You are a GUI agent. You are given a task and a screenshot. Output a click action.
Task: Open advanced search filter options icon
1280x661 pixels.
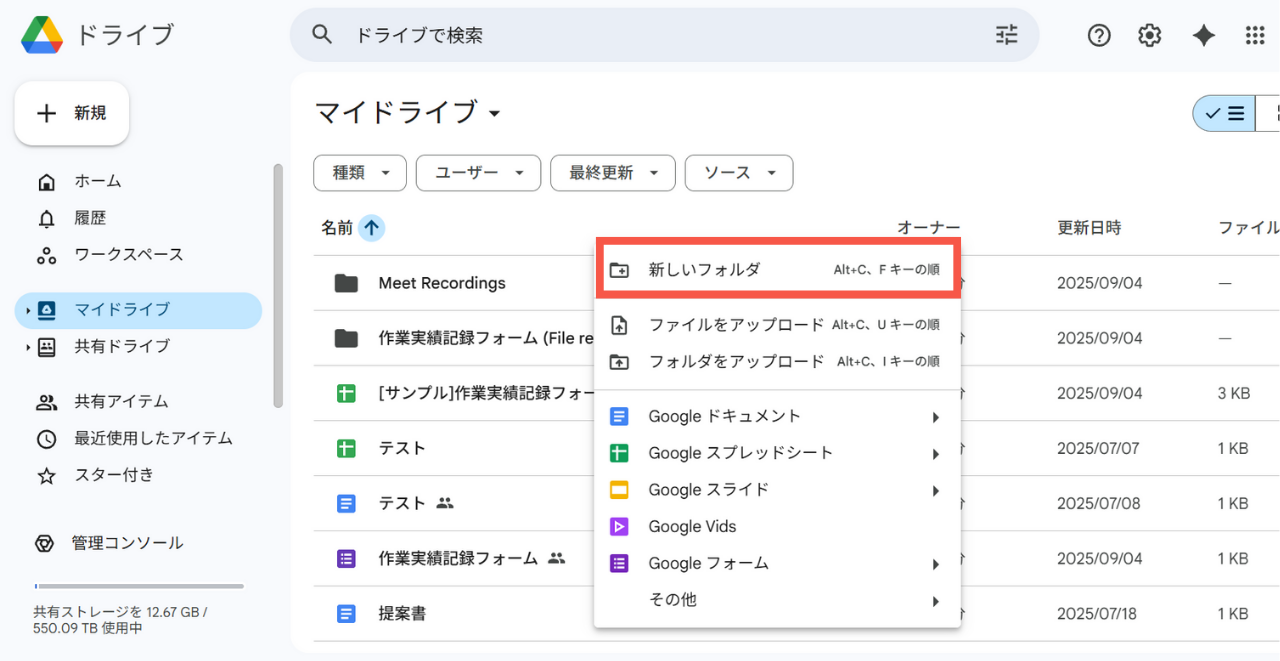point(1006,35)
